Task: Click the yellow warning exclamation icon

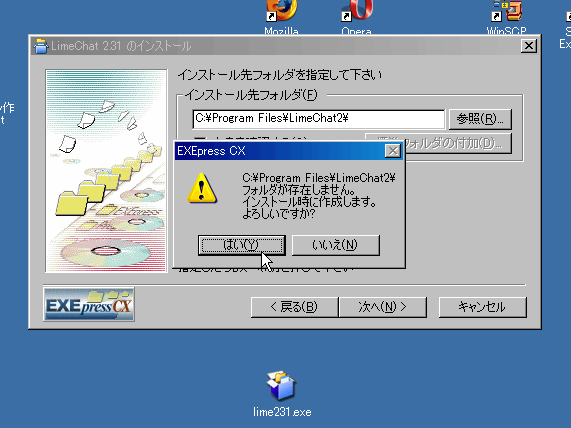Action: tap(202, 188)
